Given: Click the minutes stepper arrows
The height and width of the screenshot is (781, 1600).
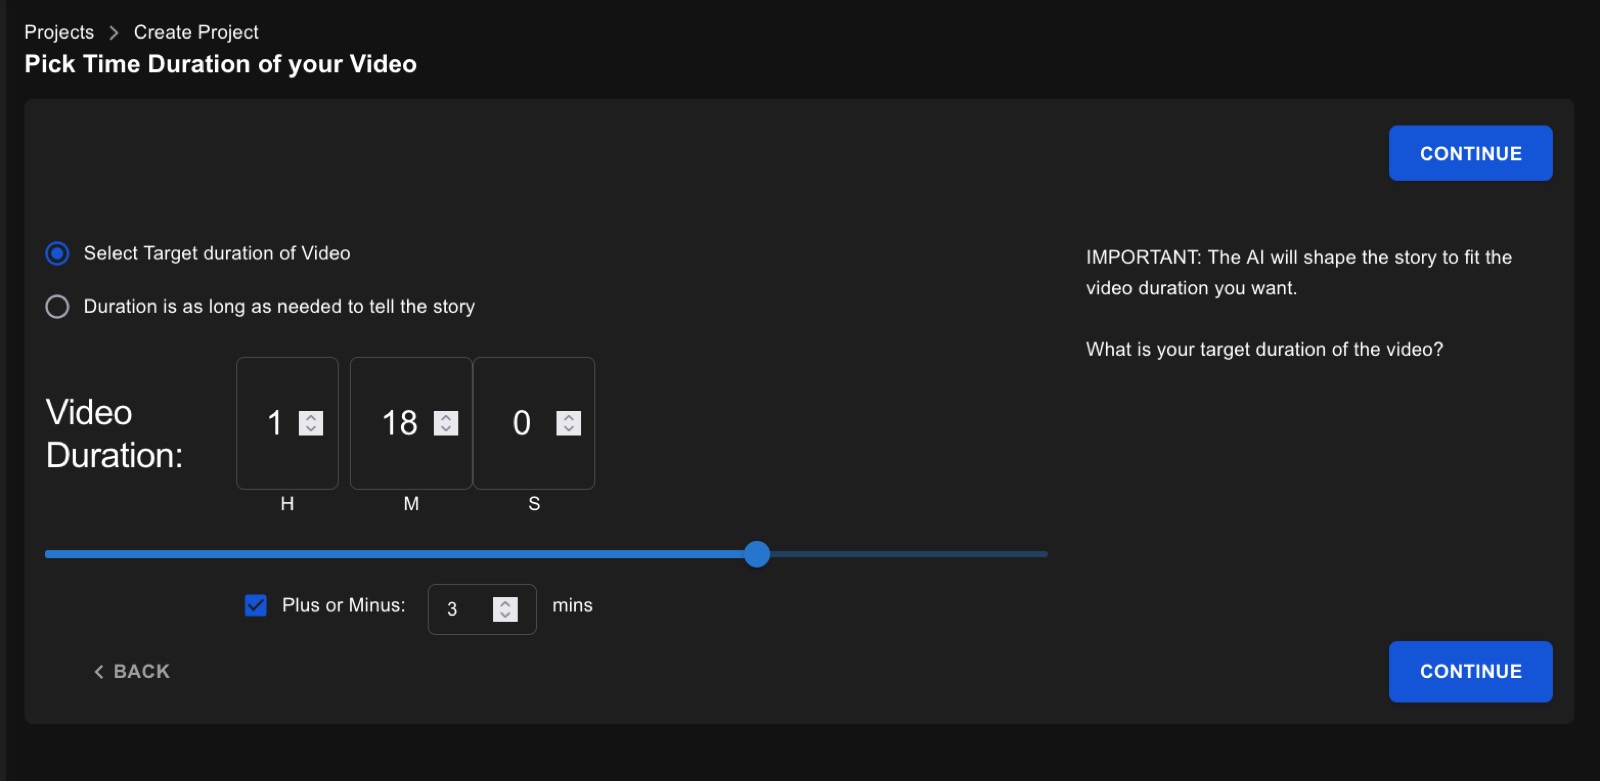Looking at the screenshot, I should click(x=446, y=423).
